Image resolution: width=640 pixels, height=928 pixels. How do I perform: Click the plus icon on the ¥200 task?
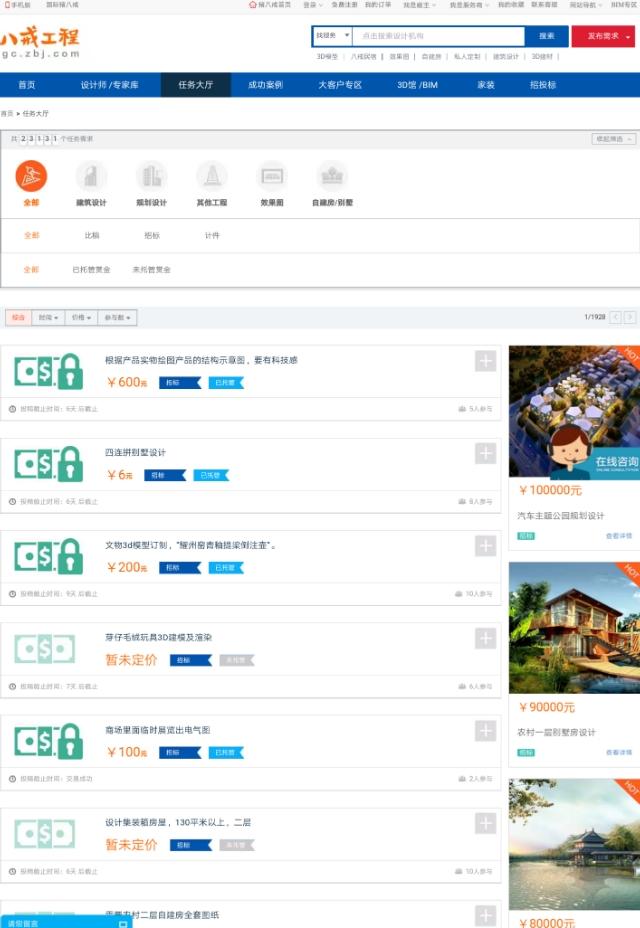485,546
